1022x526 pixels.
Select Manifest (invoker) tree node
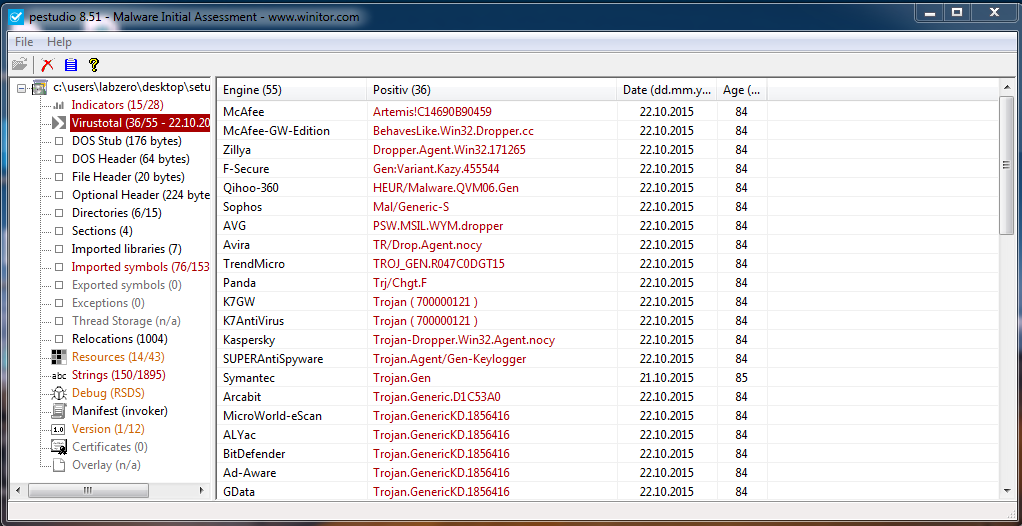(x=120, y=411)
